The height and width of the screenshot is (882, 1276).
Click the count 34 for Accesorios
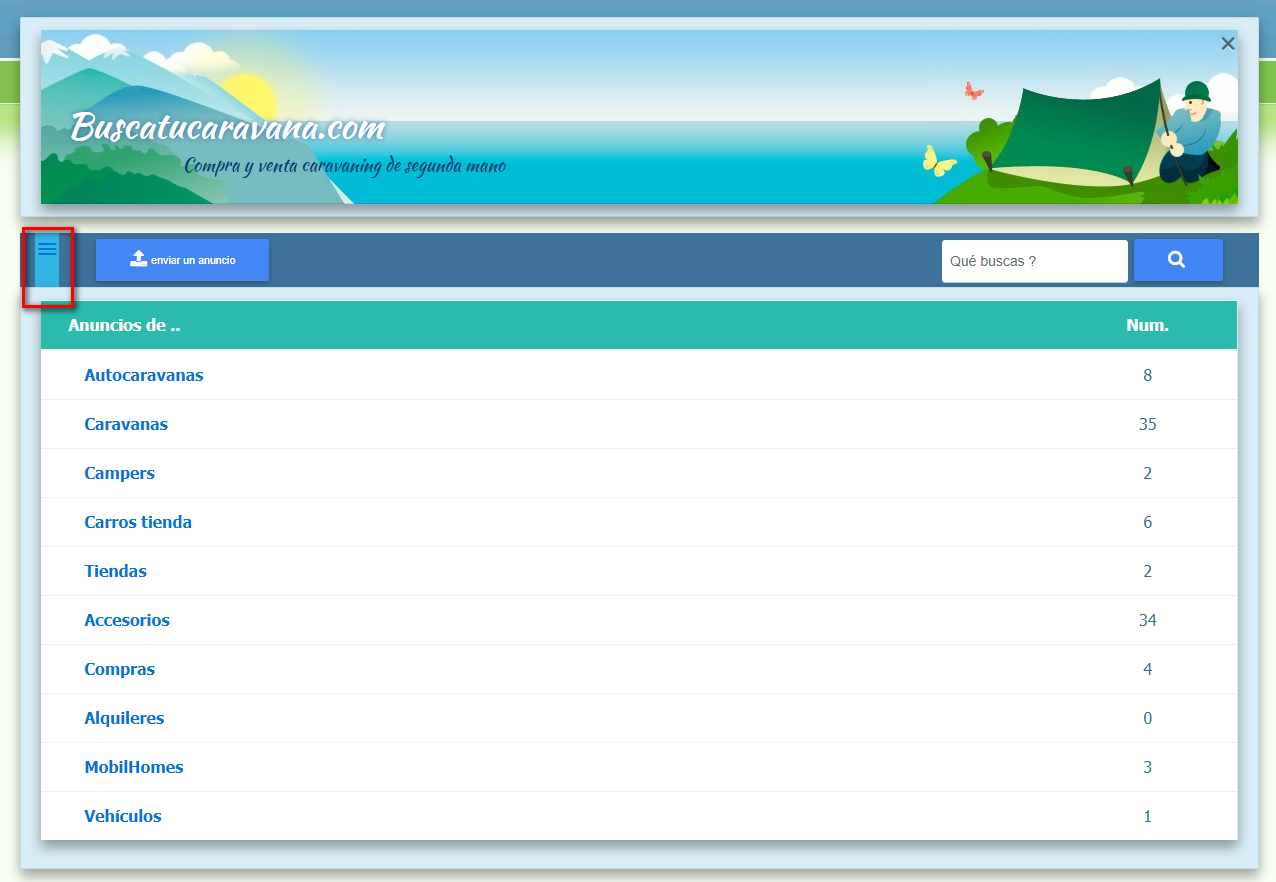[1147, 620]
